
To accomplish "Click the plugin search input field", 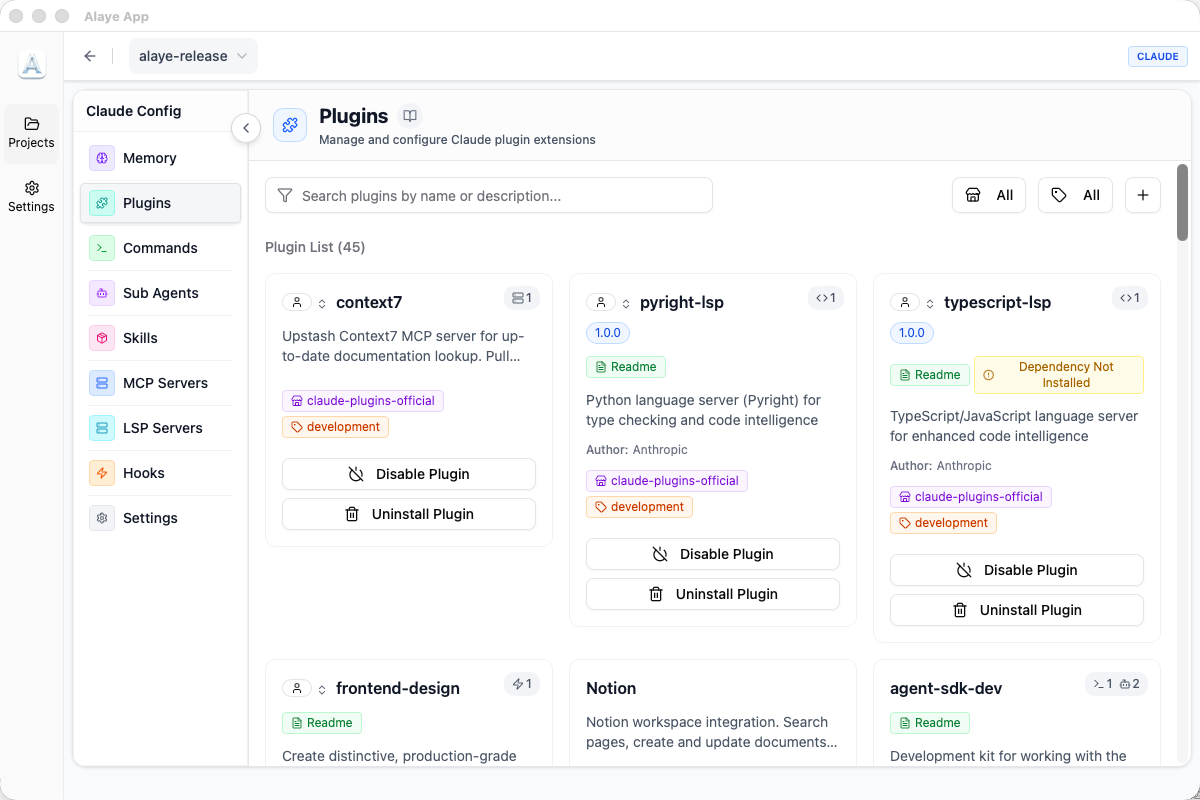I will click(x=488, y=195).
